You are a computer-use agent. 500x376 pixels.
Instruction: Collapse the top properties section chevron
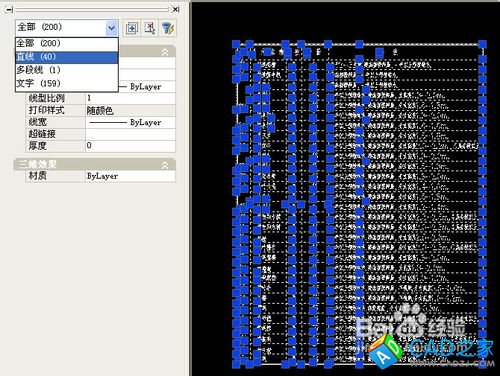tap(165, 52)
